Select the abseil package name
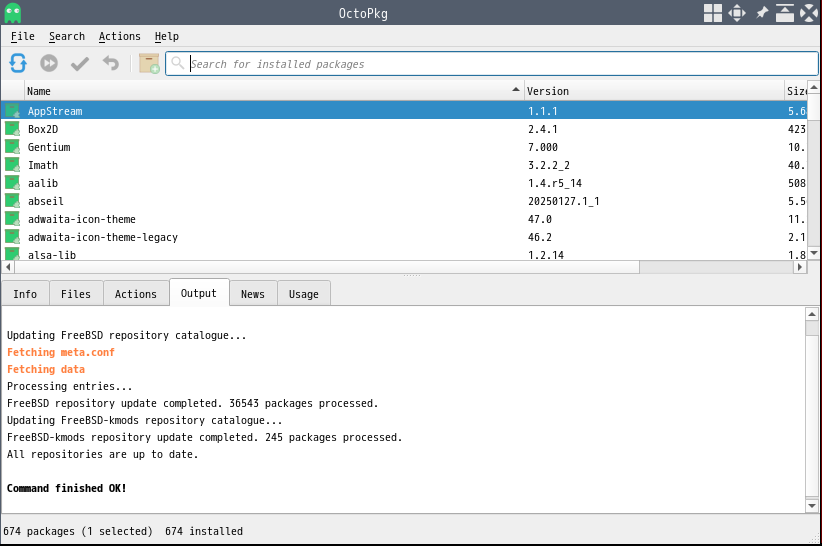 (46, 201)
